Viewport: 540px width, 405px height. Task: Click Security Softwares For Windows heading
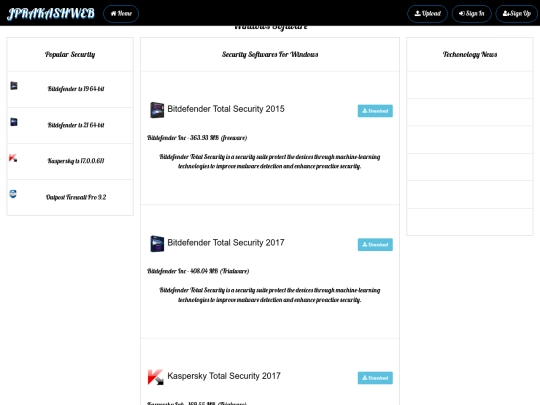click(270, 54)
